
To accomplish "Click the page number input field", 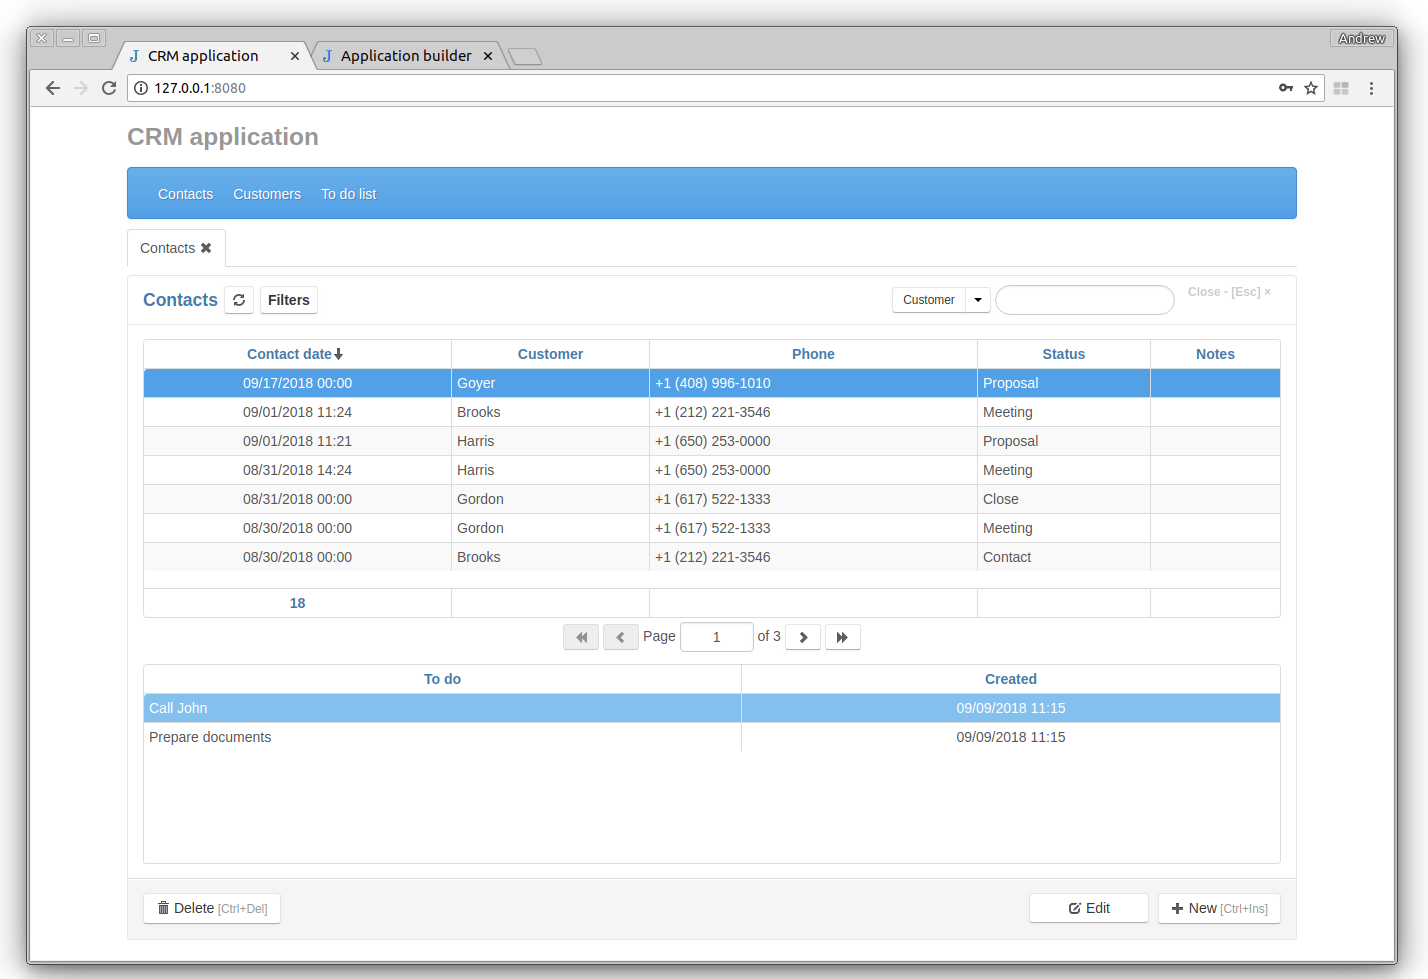I will point(716,637).
